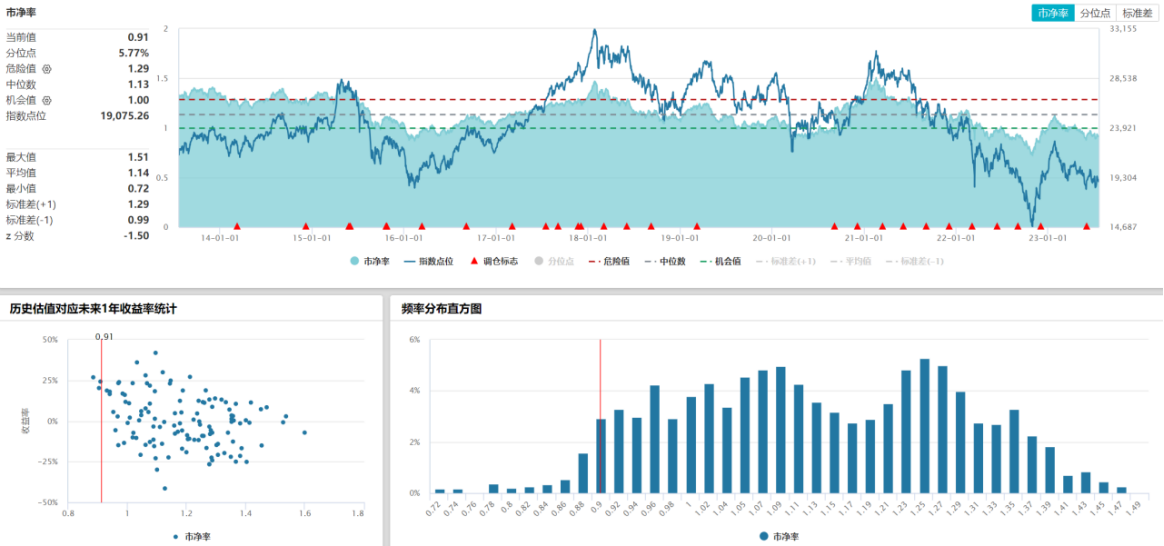Enable greyed-out 分位点 legend series
Viewport: 1164px width, 546px height.
tap(554, 261)
